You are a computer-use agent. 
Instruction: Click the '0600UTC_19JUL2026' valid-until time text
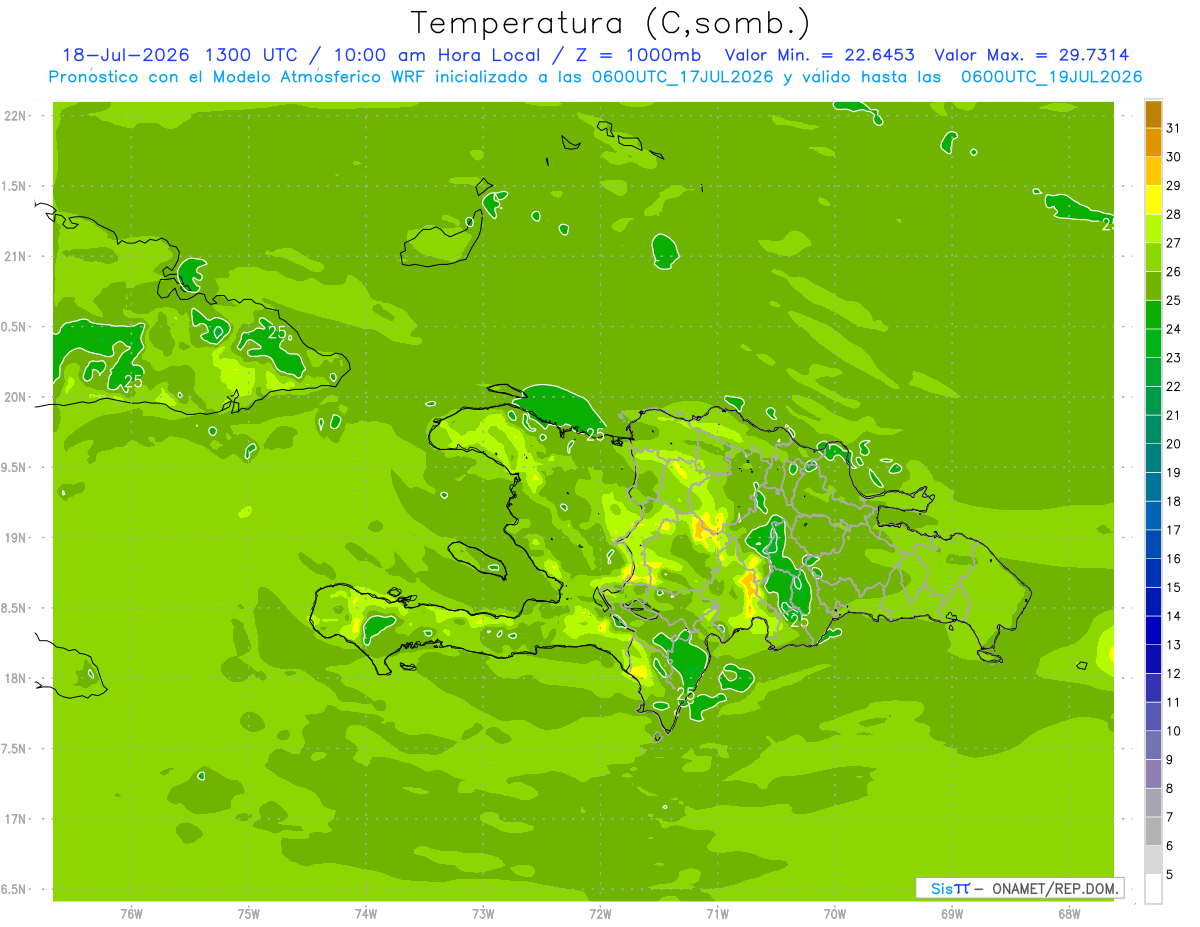tap(1052, 77)
